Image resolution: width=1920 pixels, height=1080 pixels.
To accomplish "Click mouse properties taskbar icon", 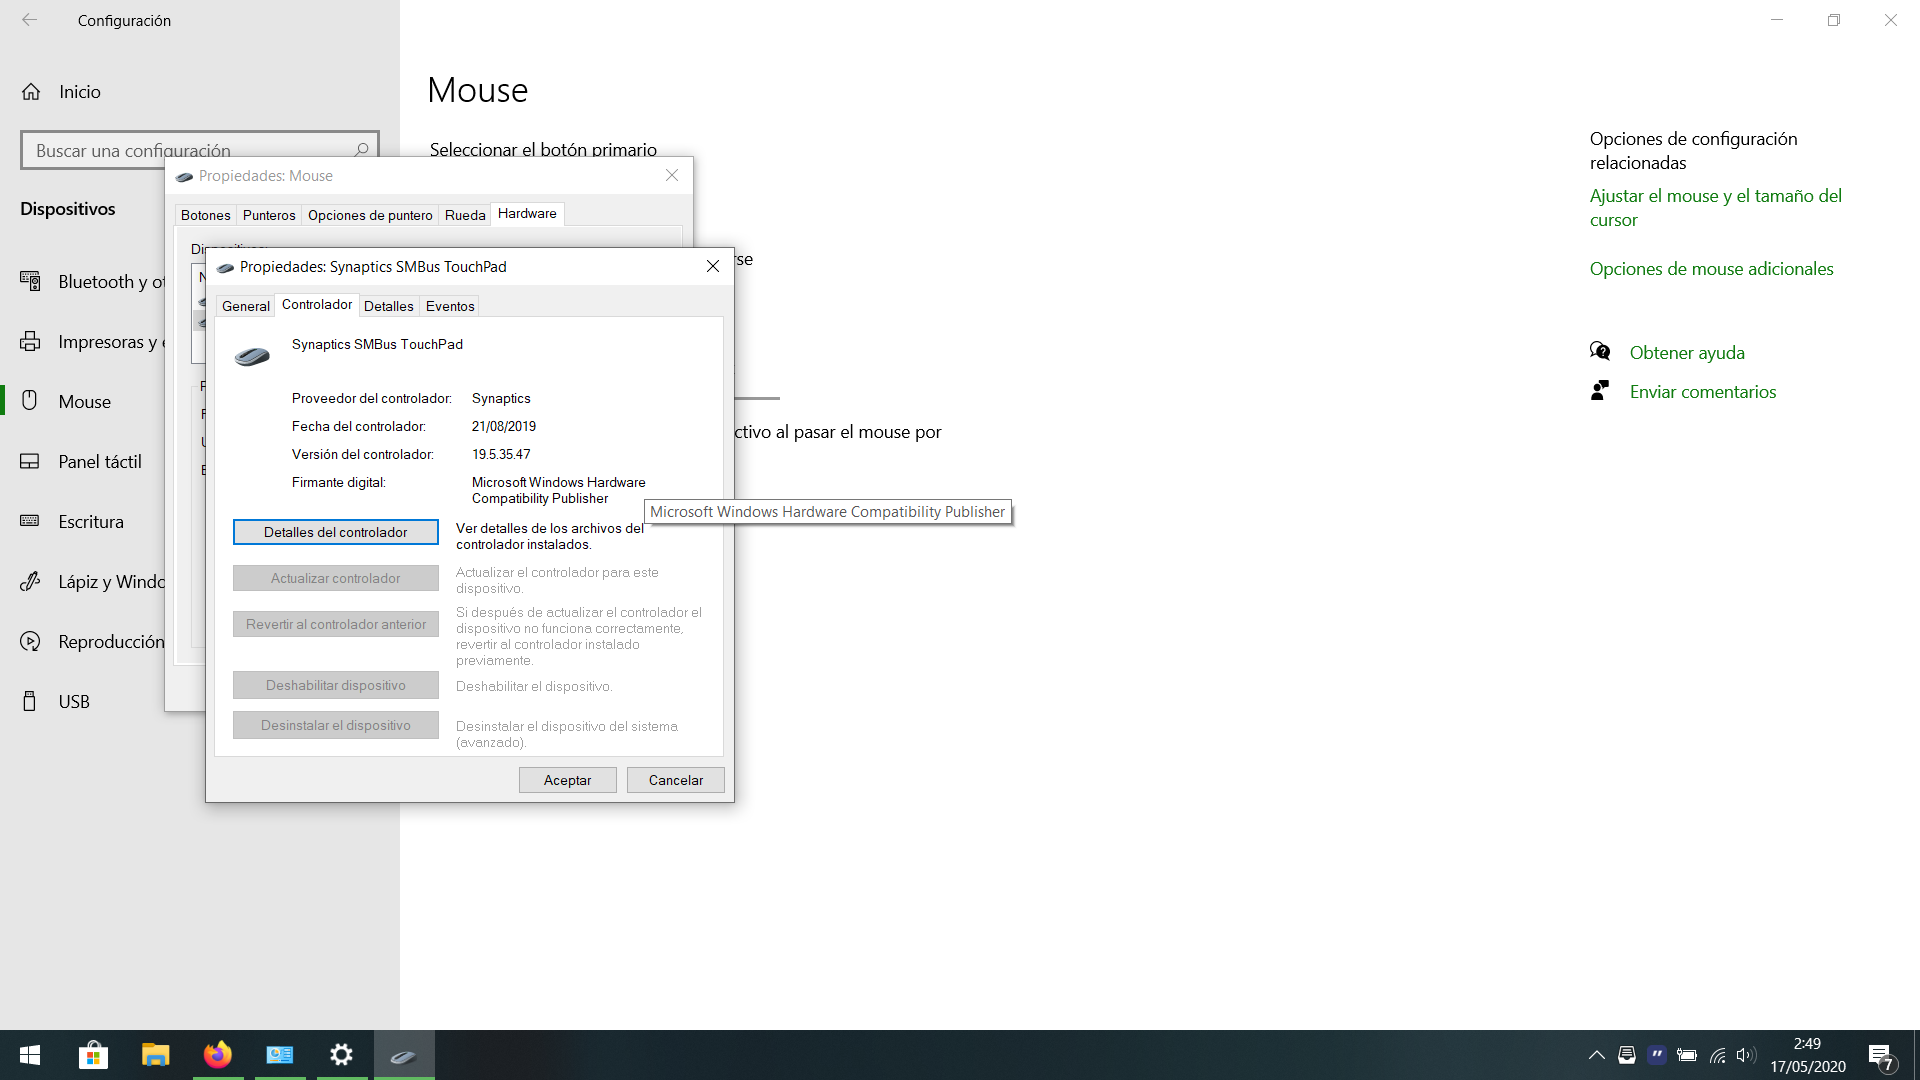I will [404, 1055].
